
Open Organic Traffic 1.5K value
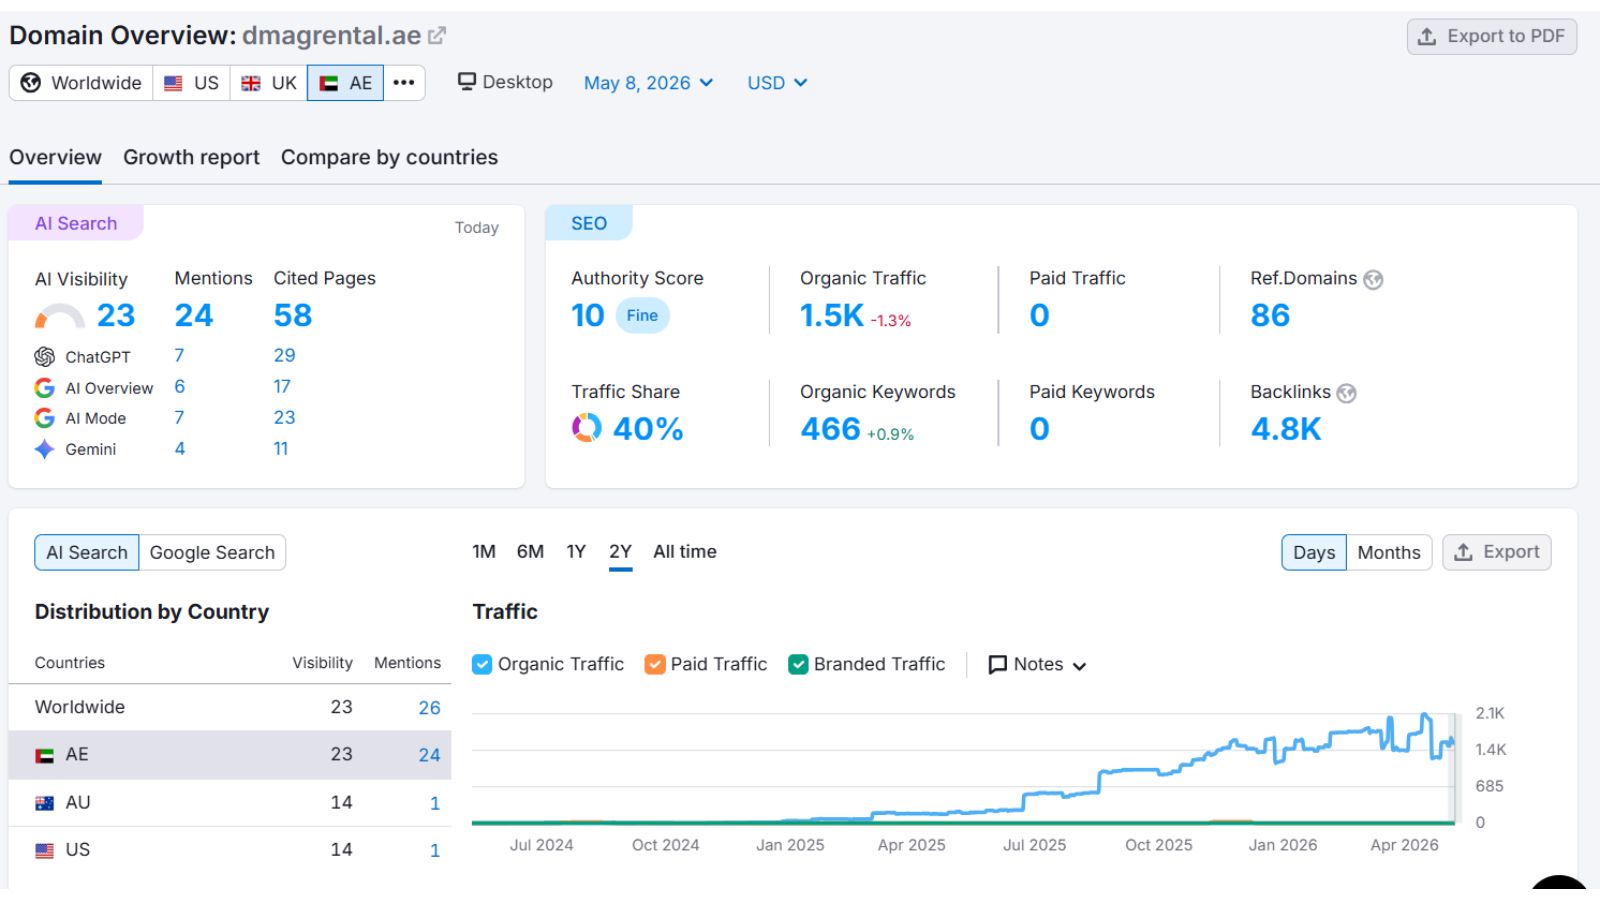[x=831, y=316]
